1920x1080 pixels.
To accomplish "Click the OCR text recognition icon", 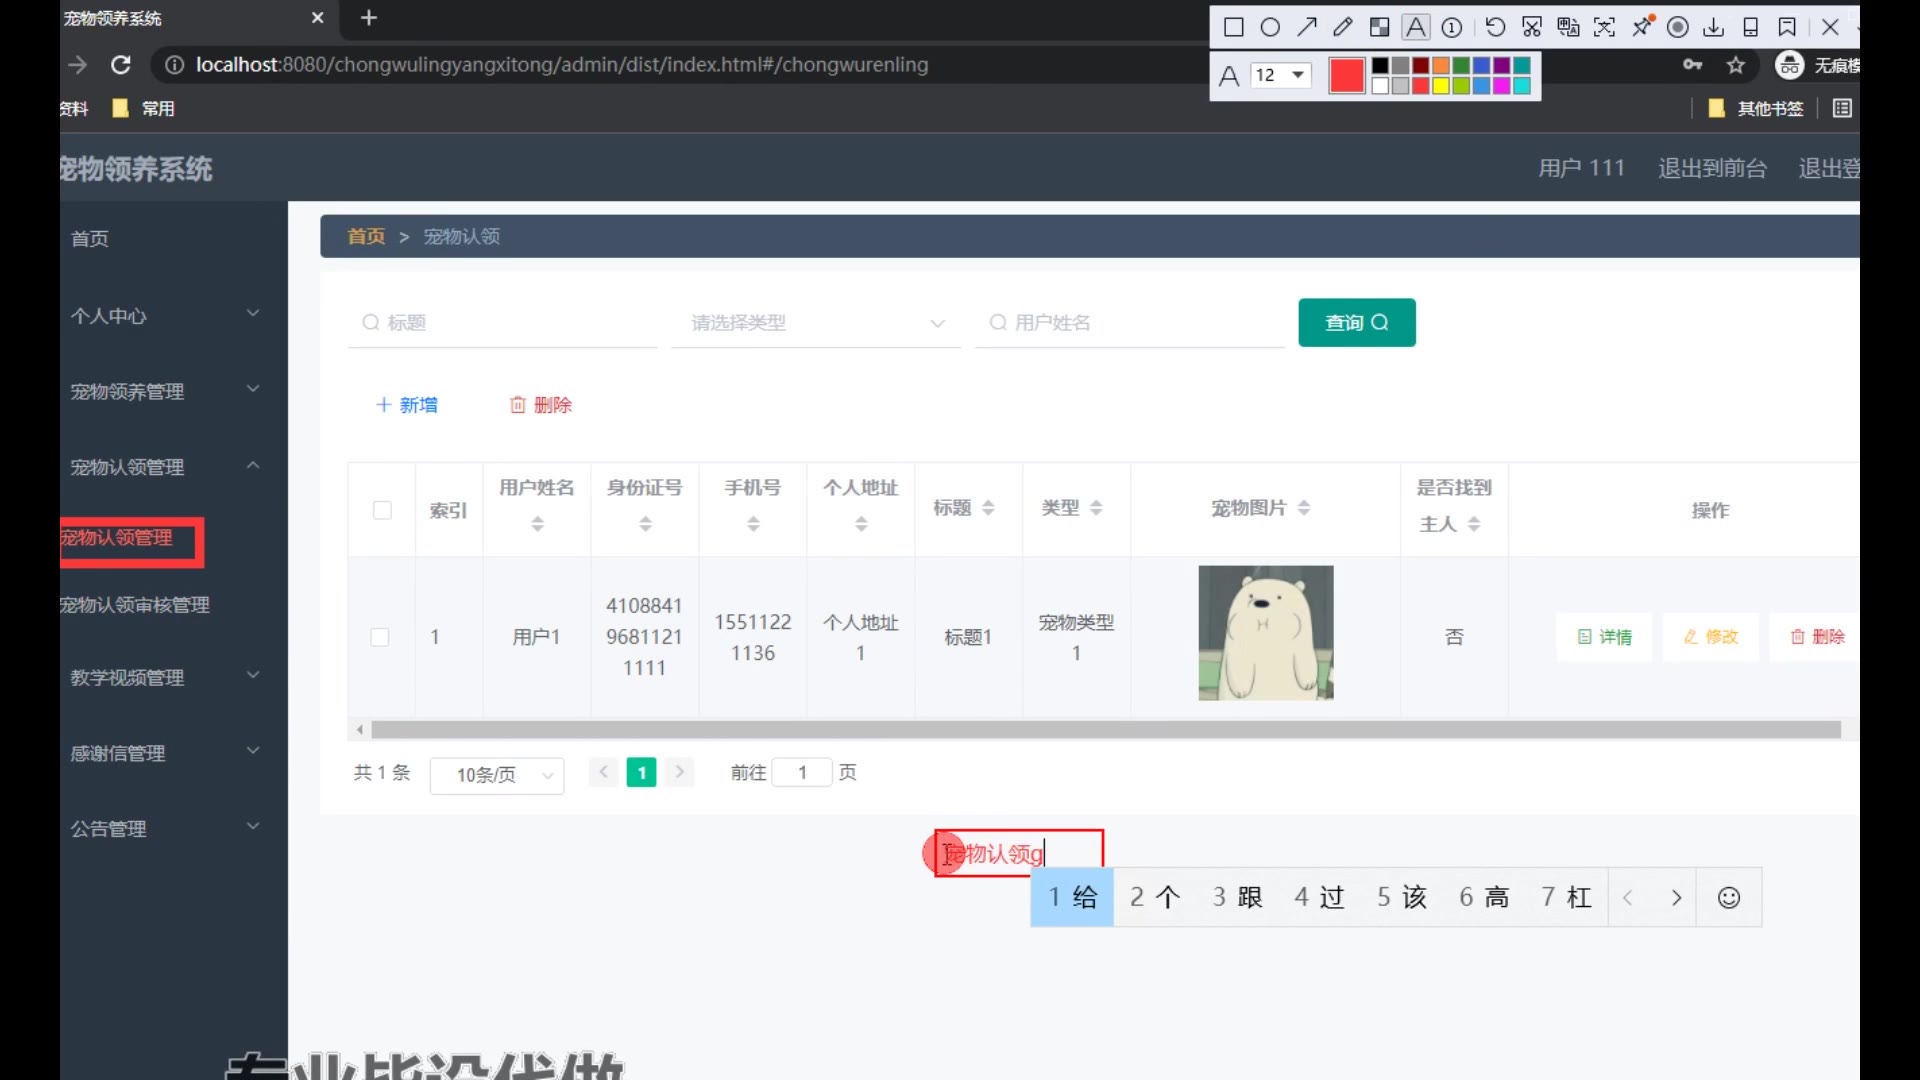I will 1604,27.
